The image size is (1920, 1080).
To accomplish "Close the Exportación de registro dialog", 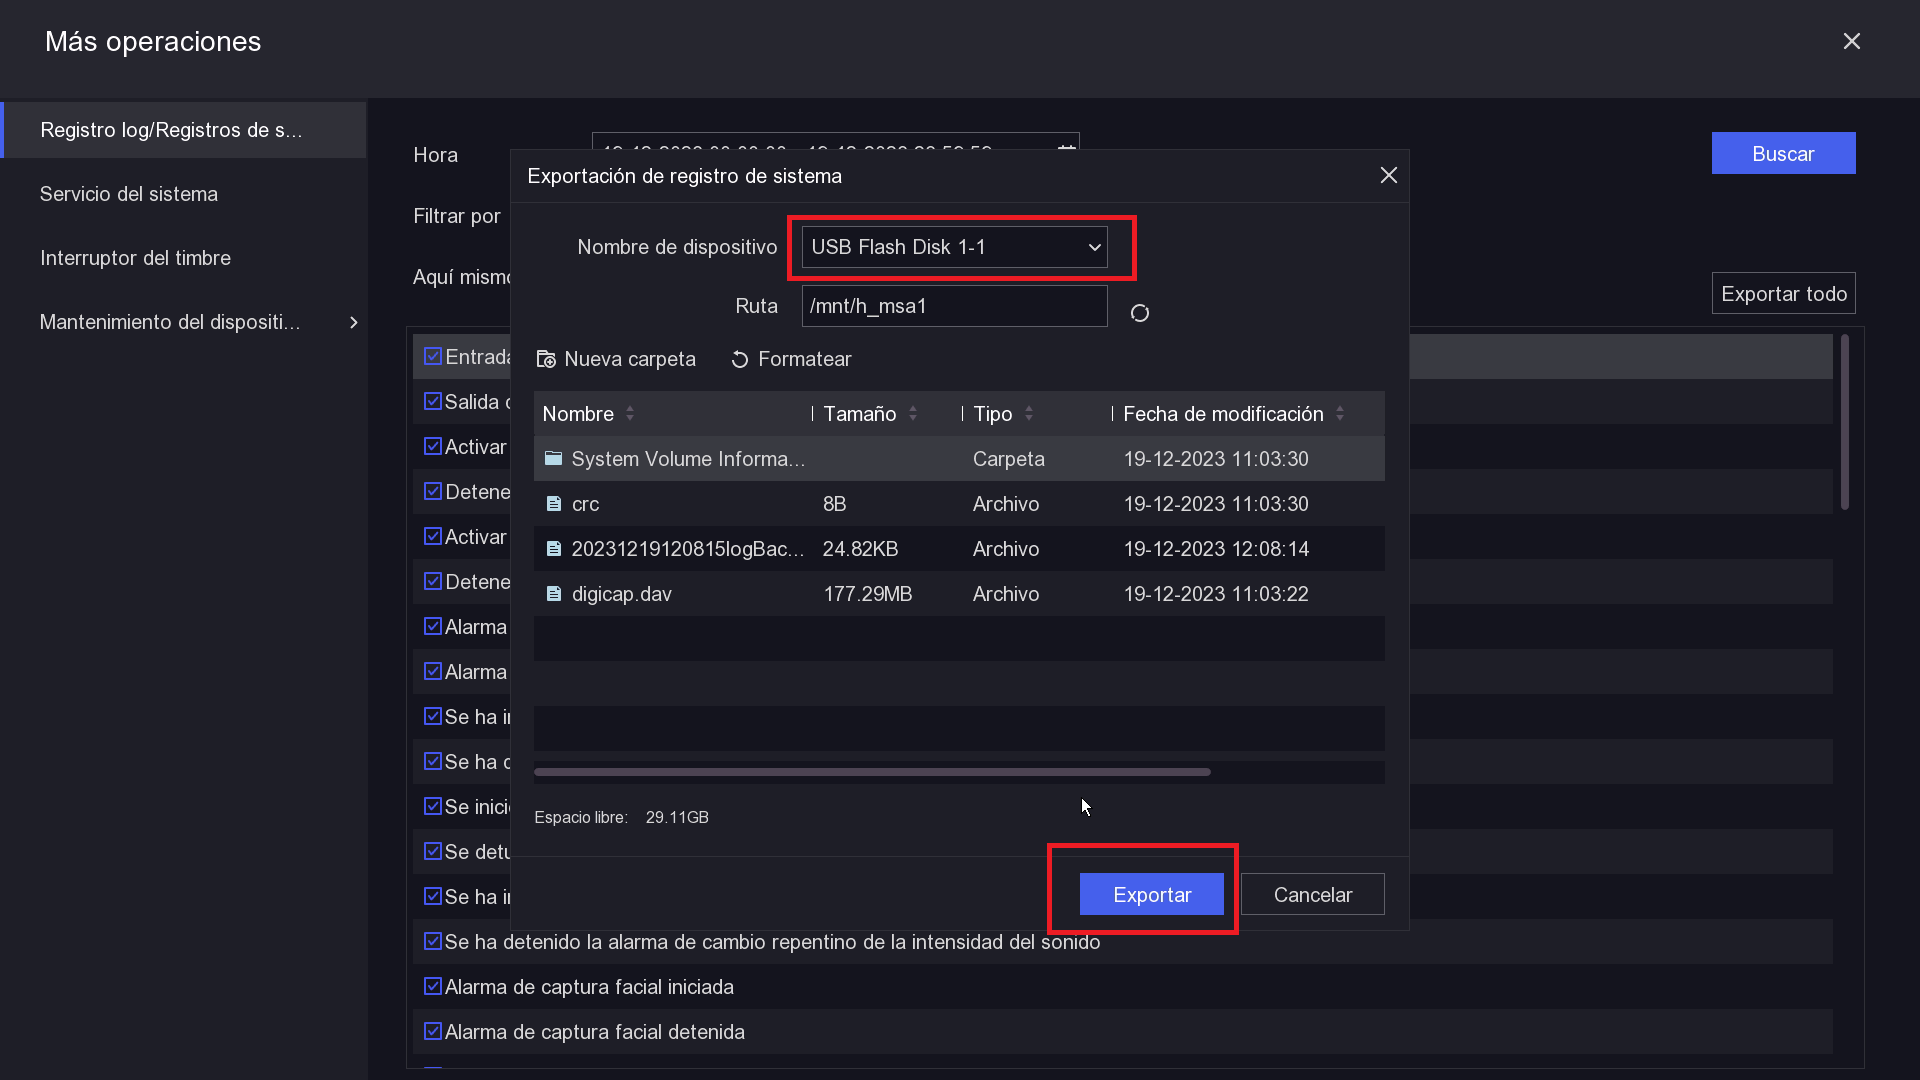I will pyautogui.click(x=1388, y=175).
